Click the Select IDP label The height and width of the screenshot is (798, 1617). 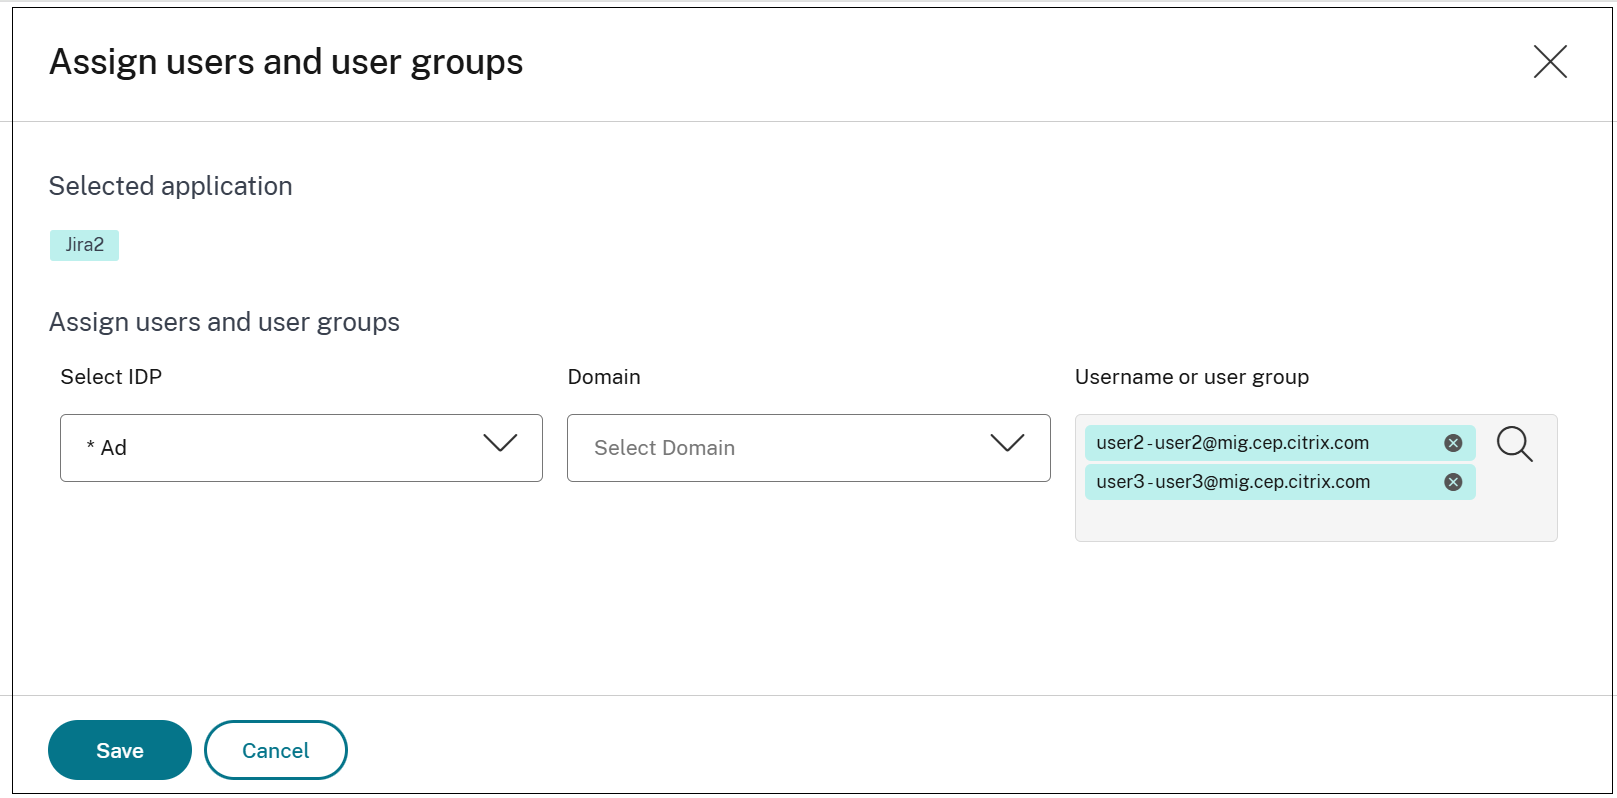(x=111, y=377)
